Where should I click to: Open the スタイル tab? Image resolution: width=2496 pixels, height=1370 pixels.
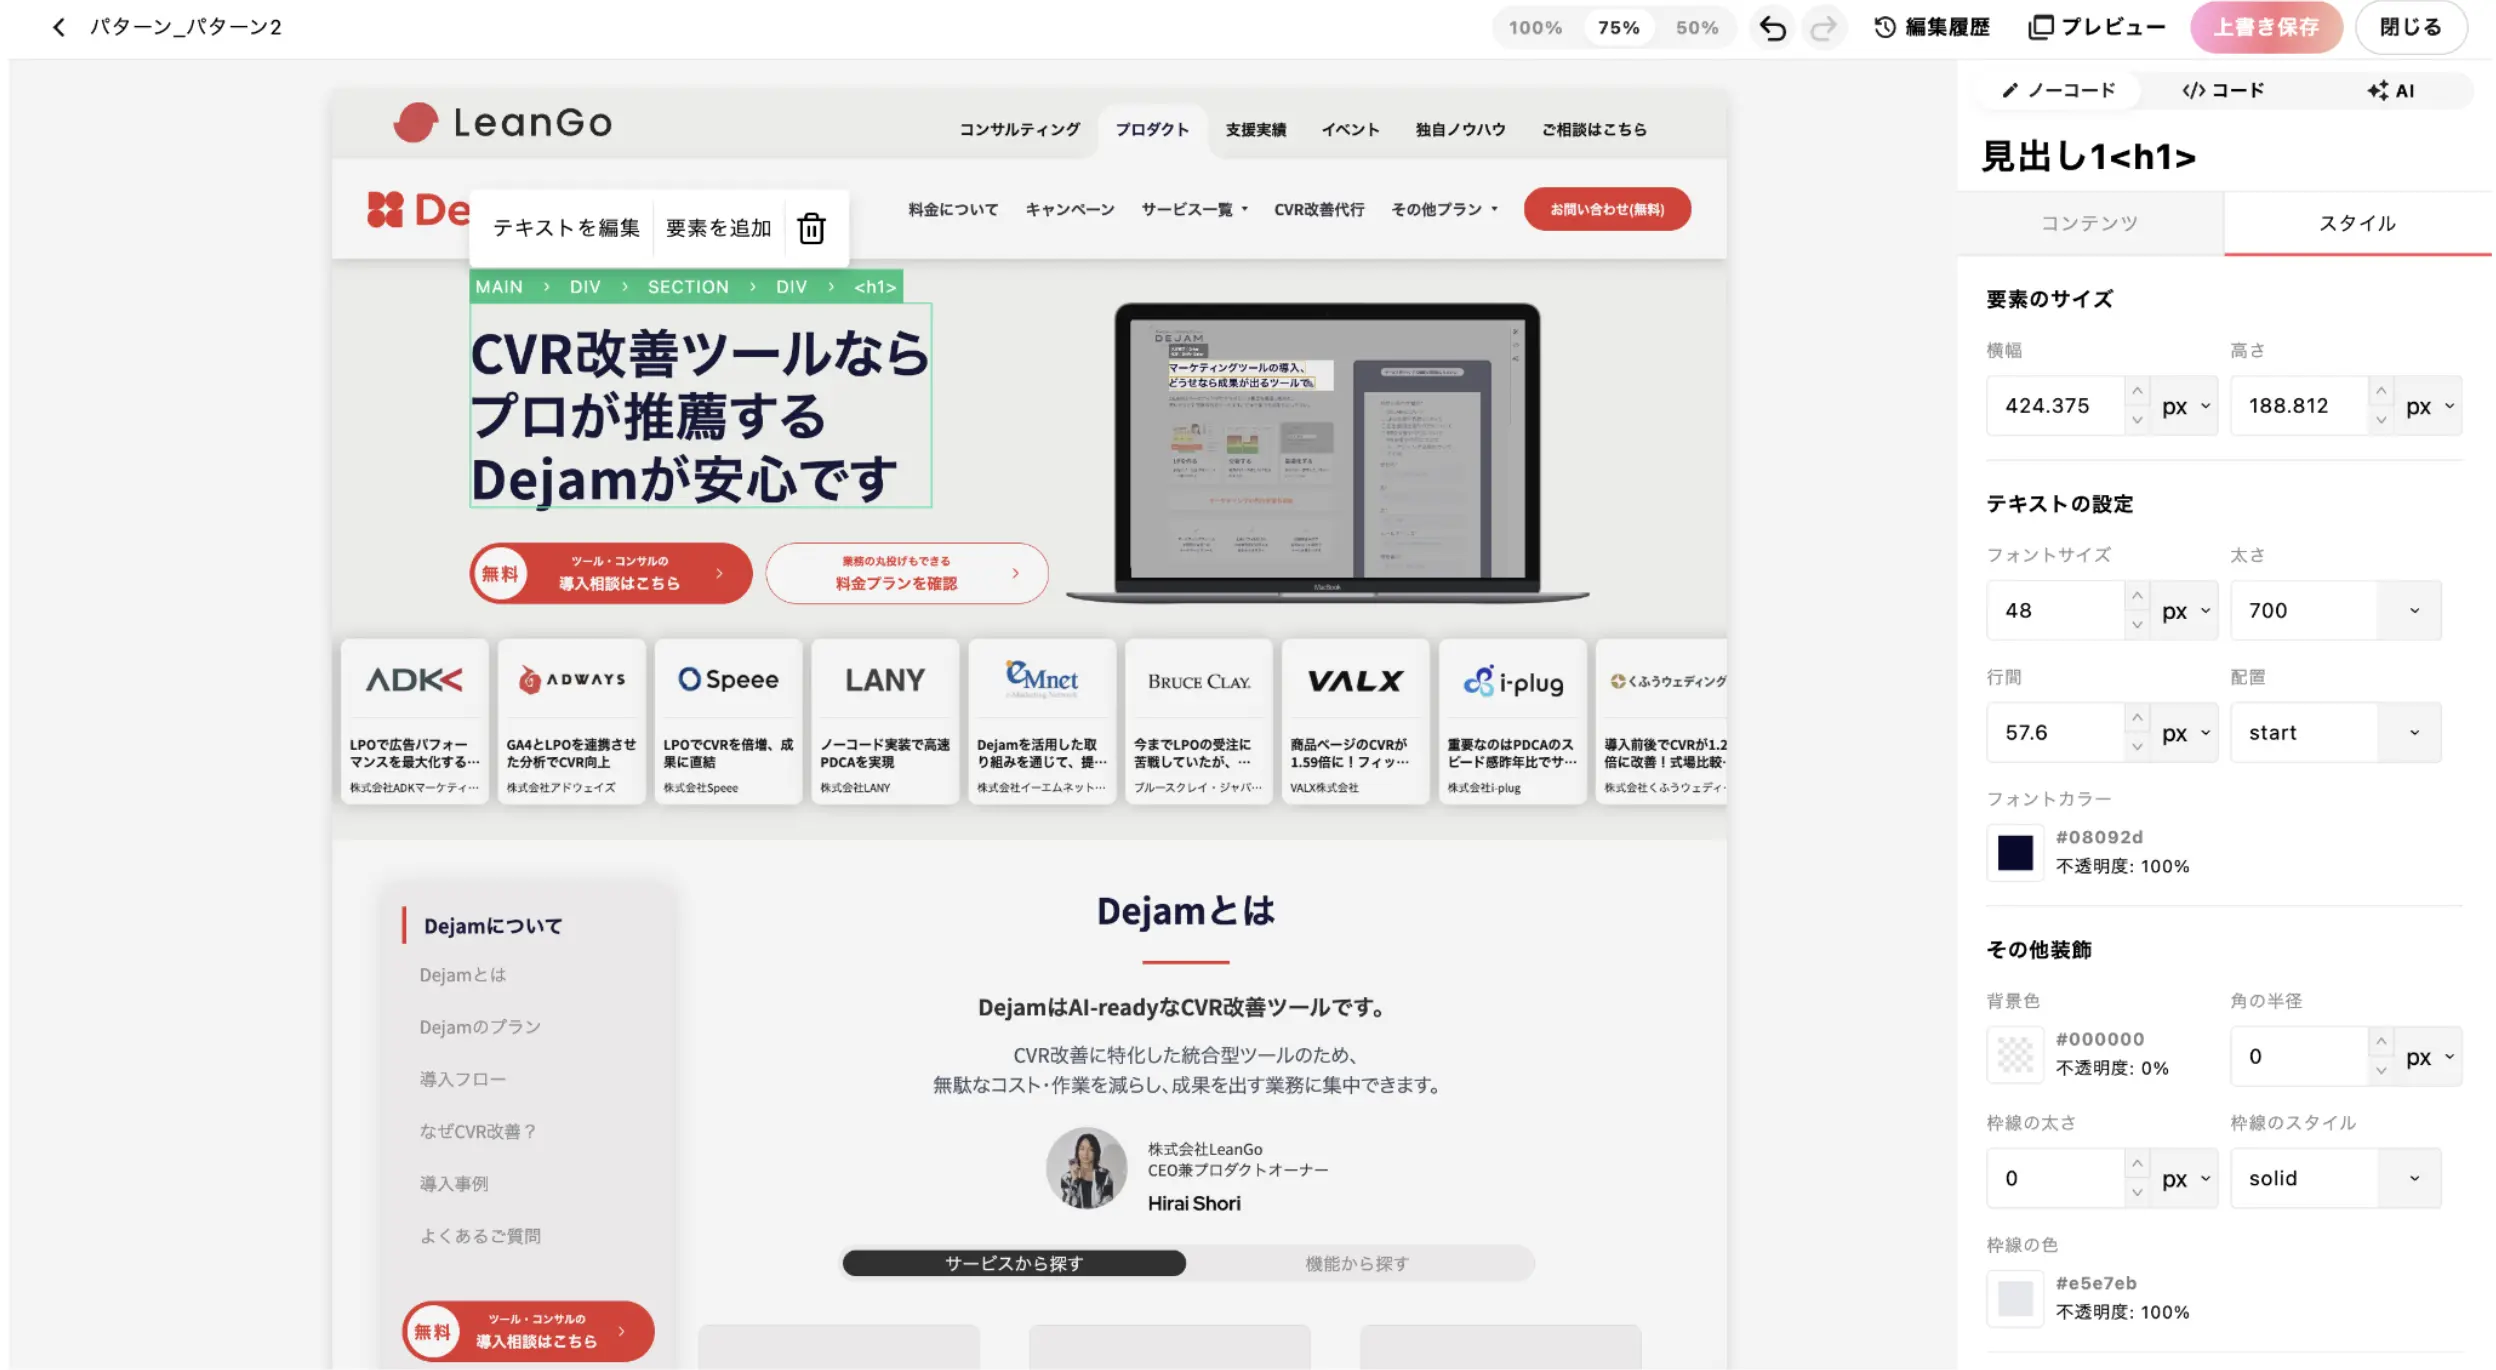(2357, 223)
